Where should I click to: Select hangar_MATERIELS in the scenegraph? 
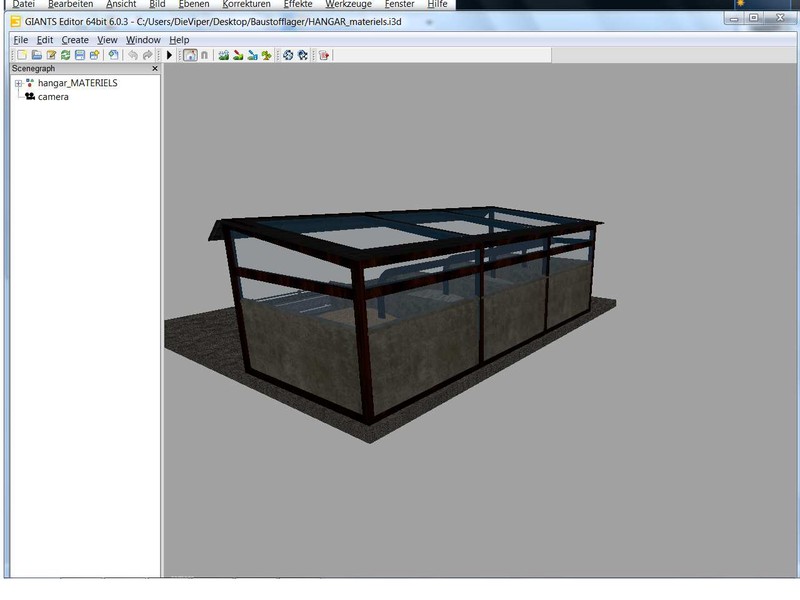(x=77, y=83)
